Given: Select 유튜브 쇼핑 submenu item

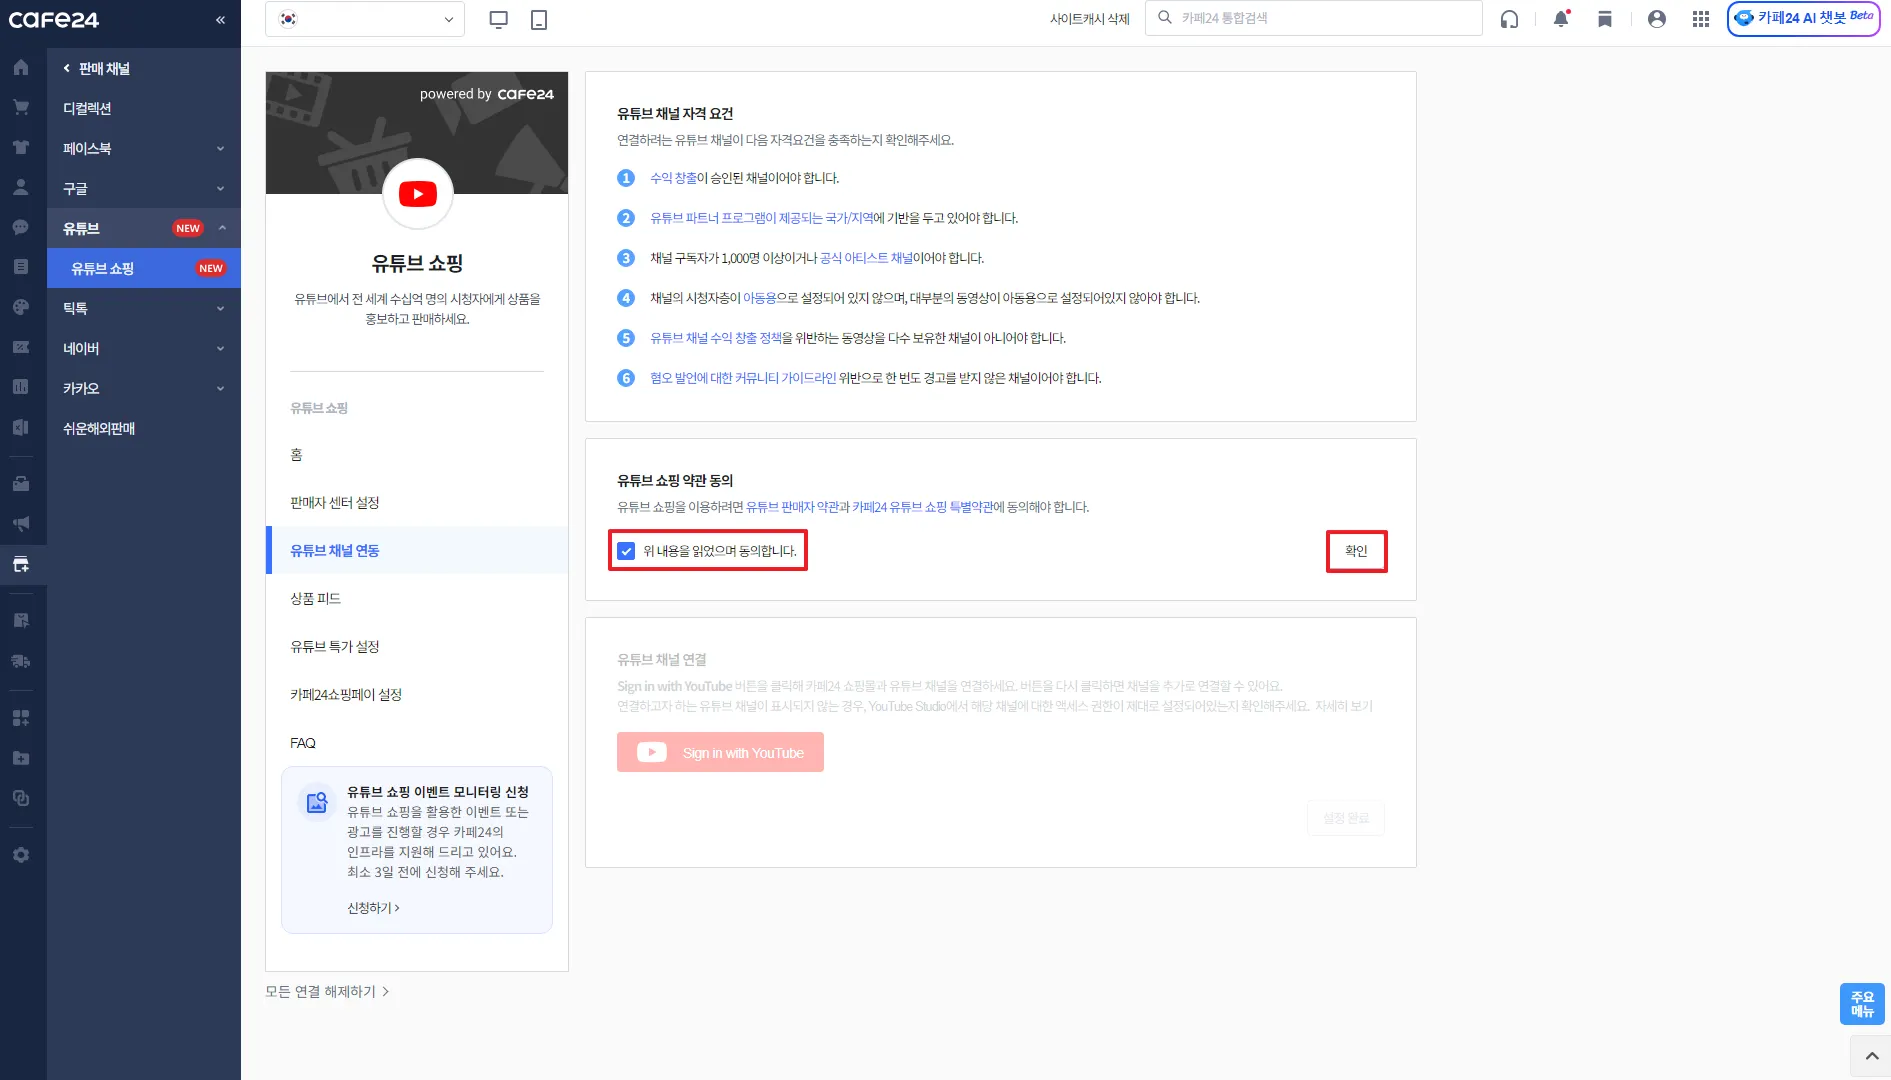Looking at the screenshot, I should tap(144, 268).
